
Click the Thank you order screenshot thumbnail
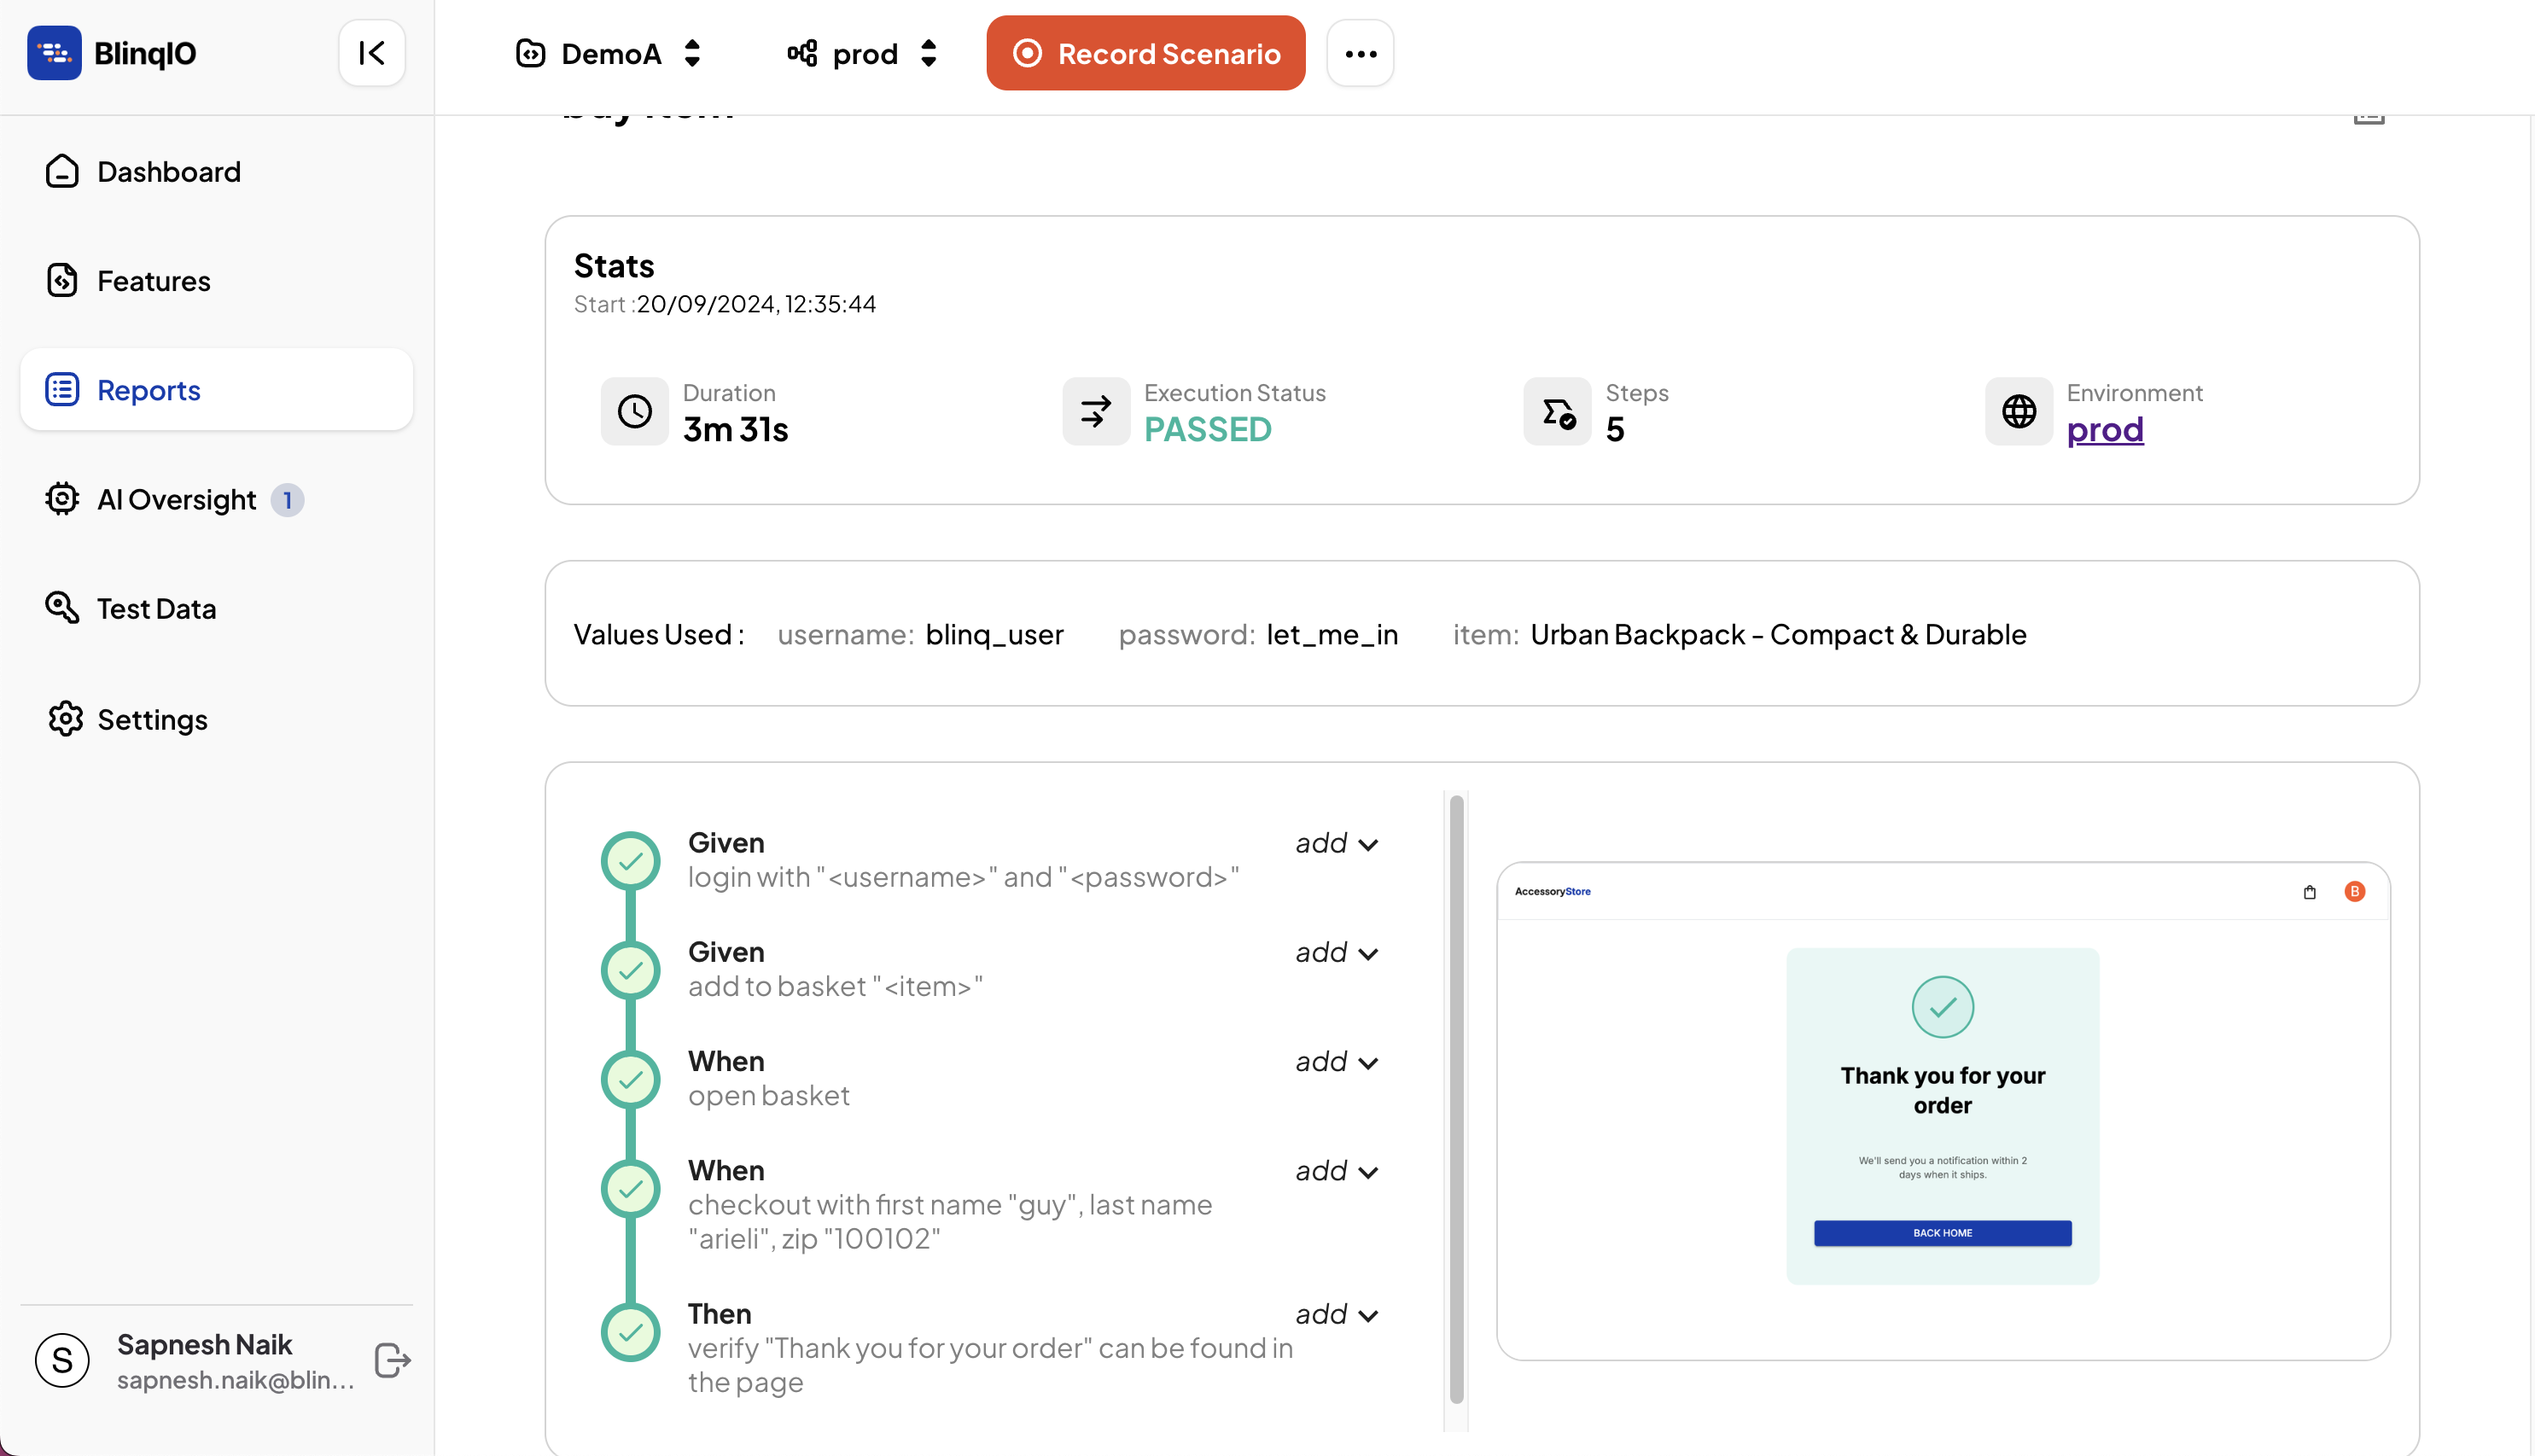coord(1942,1110)
